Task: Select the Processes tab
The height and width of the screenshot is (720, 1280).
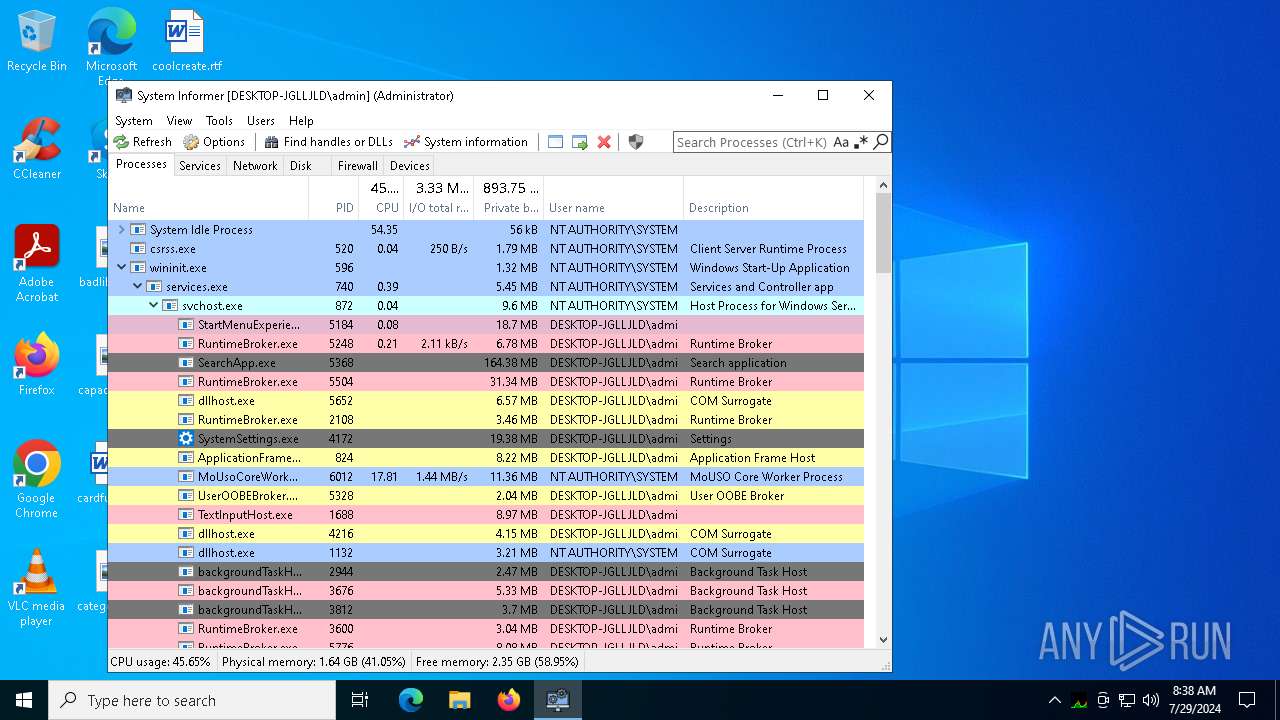Action: click(x=141, y=165)
